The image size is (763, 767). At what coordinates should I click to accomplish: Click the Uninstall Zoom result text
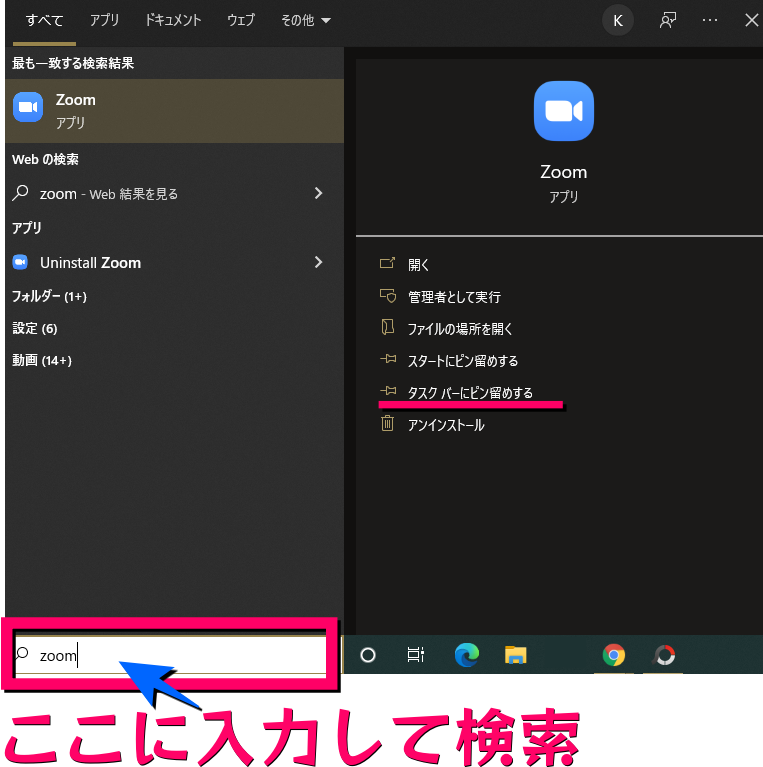coord(90,263)
